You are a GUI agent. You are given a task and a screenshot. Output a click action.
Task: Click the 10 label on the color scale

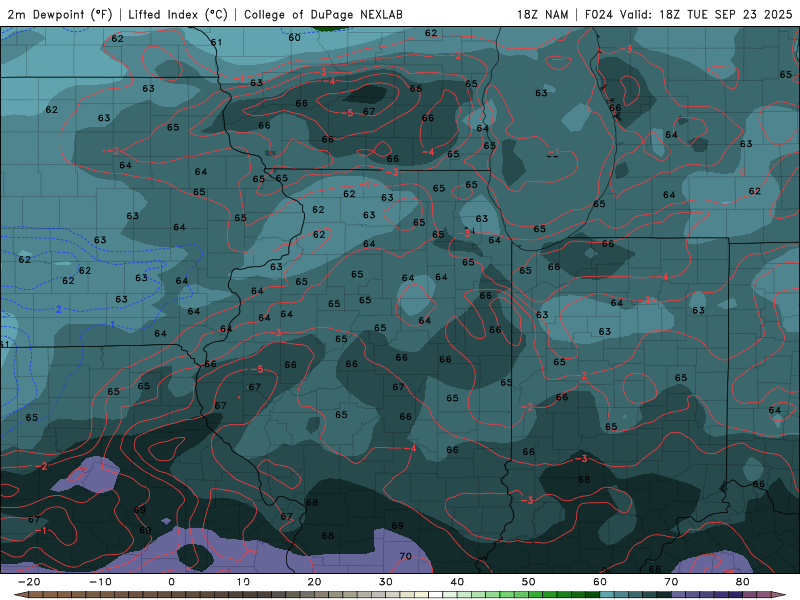point(243,582)
